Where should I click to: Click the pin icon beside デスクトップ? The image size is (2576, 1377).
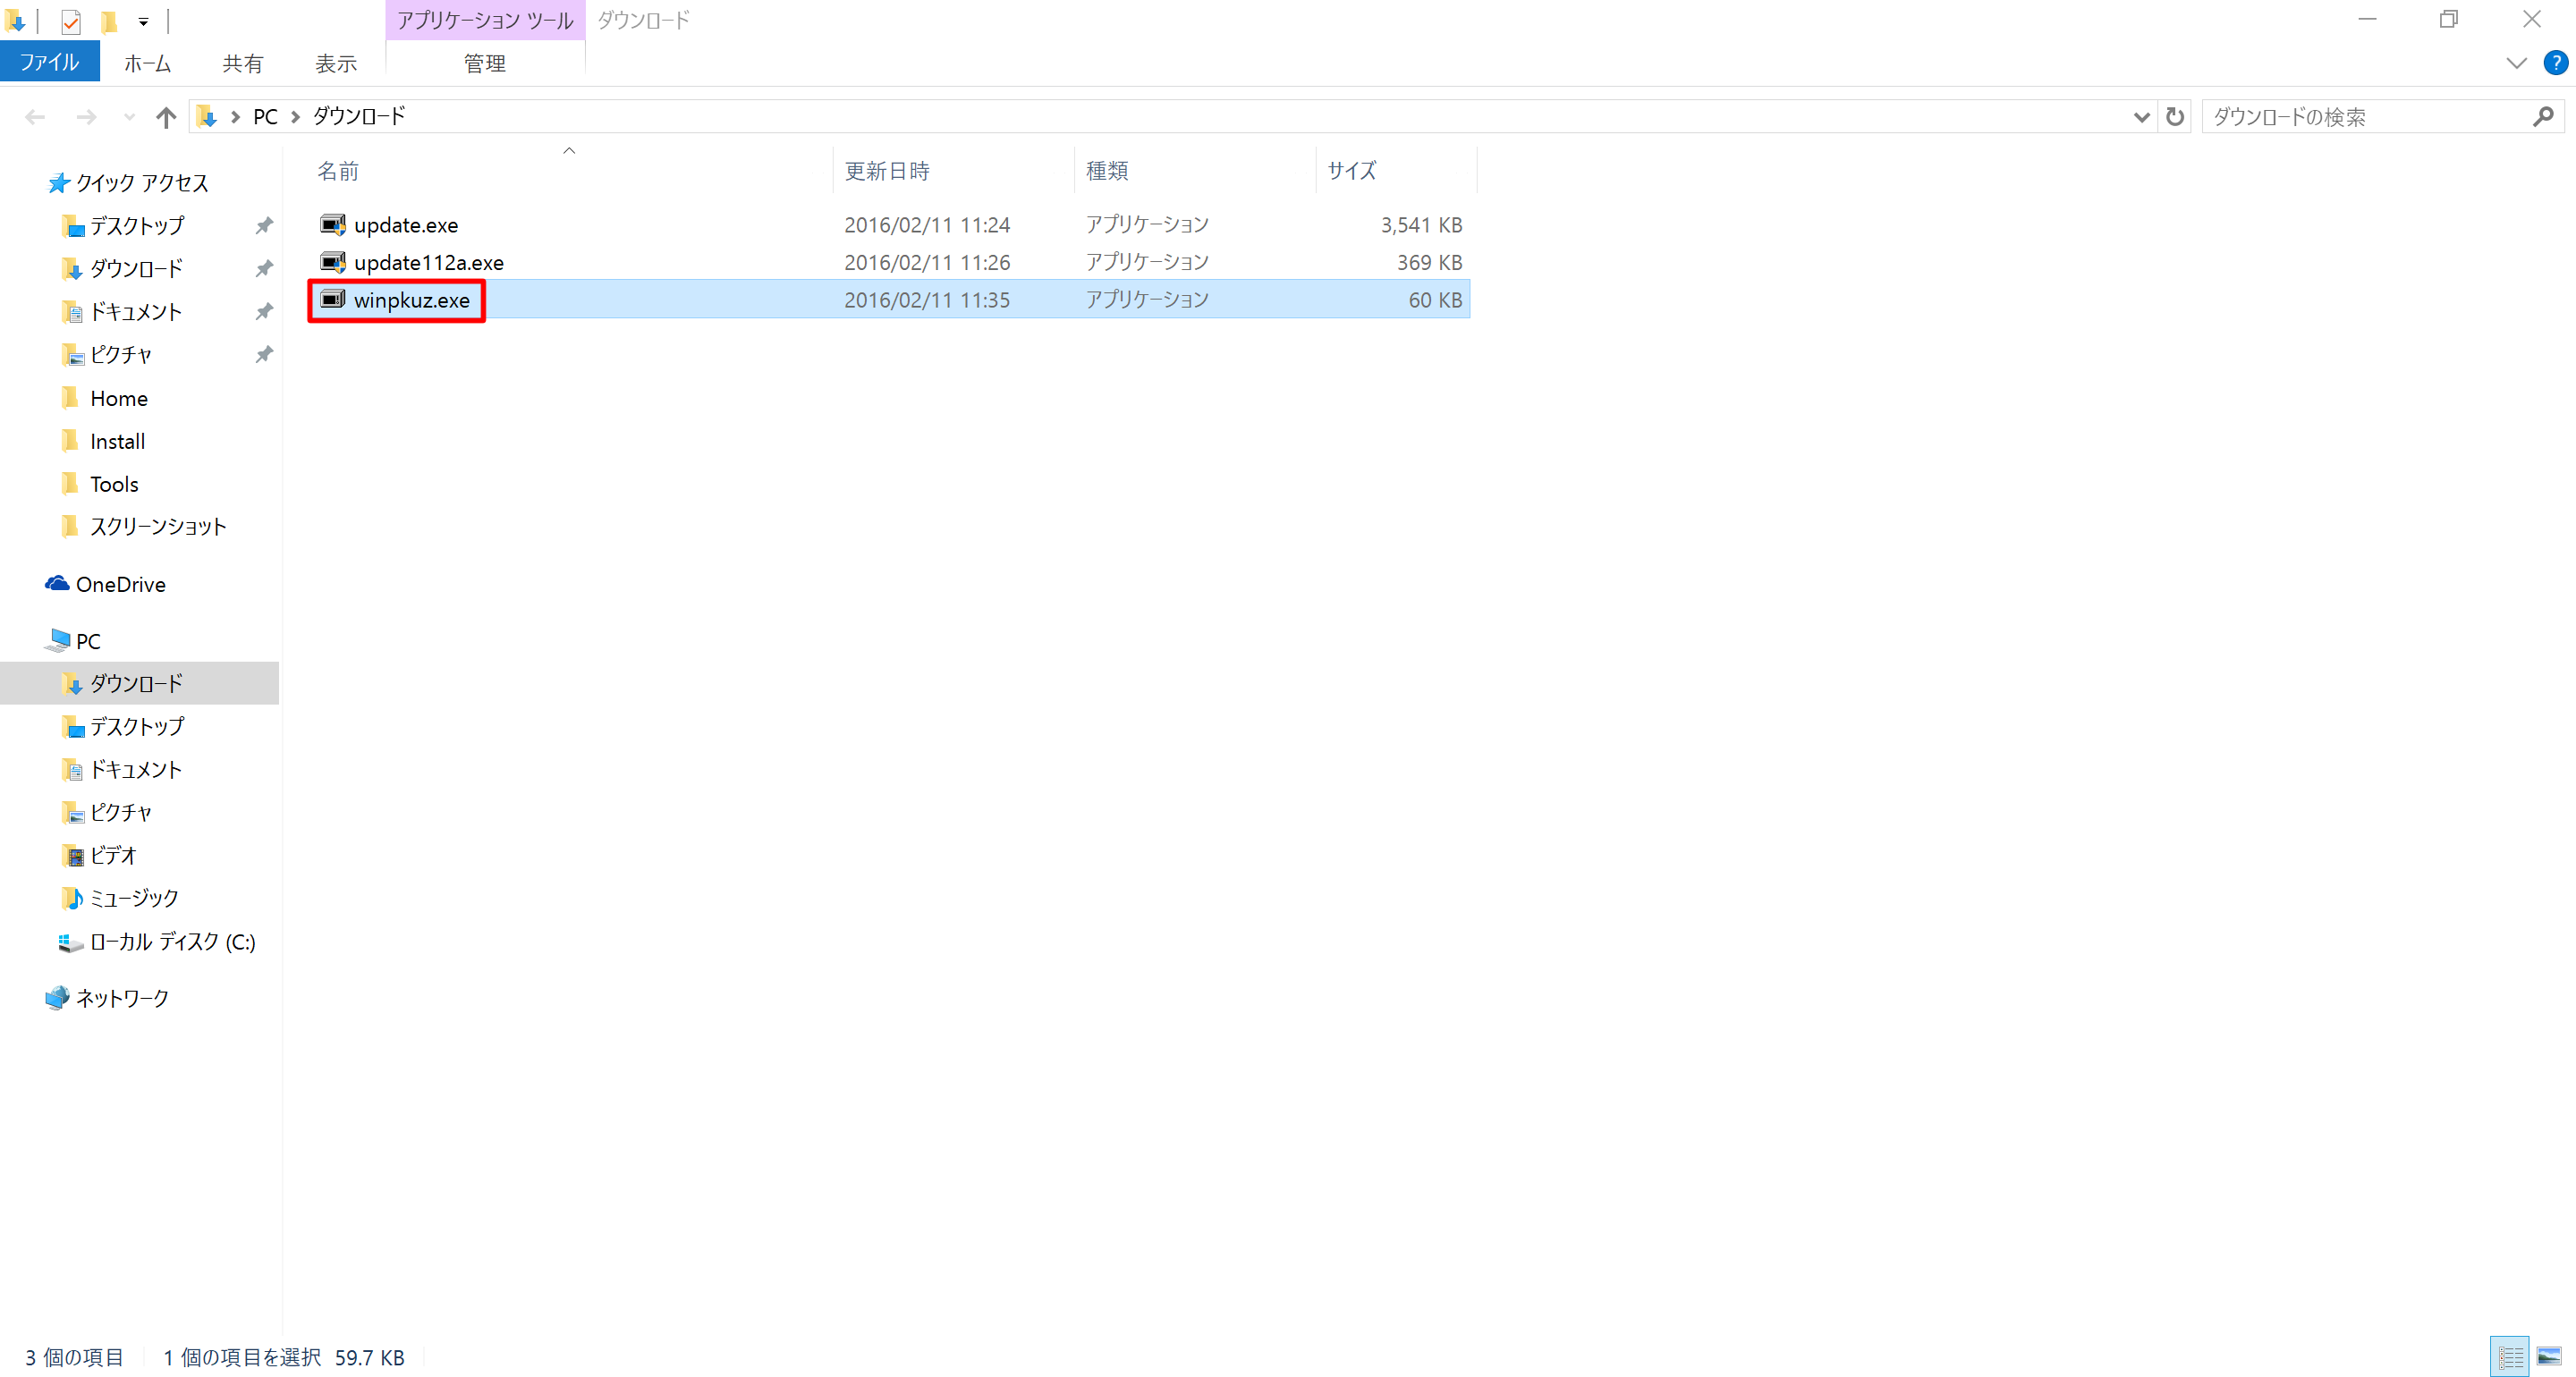click(263, 226)
